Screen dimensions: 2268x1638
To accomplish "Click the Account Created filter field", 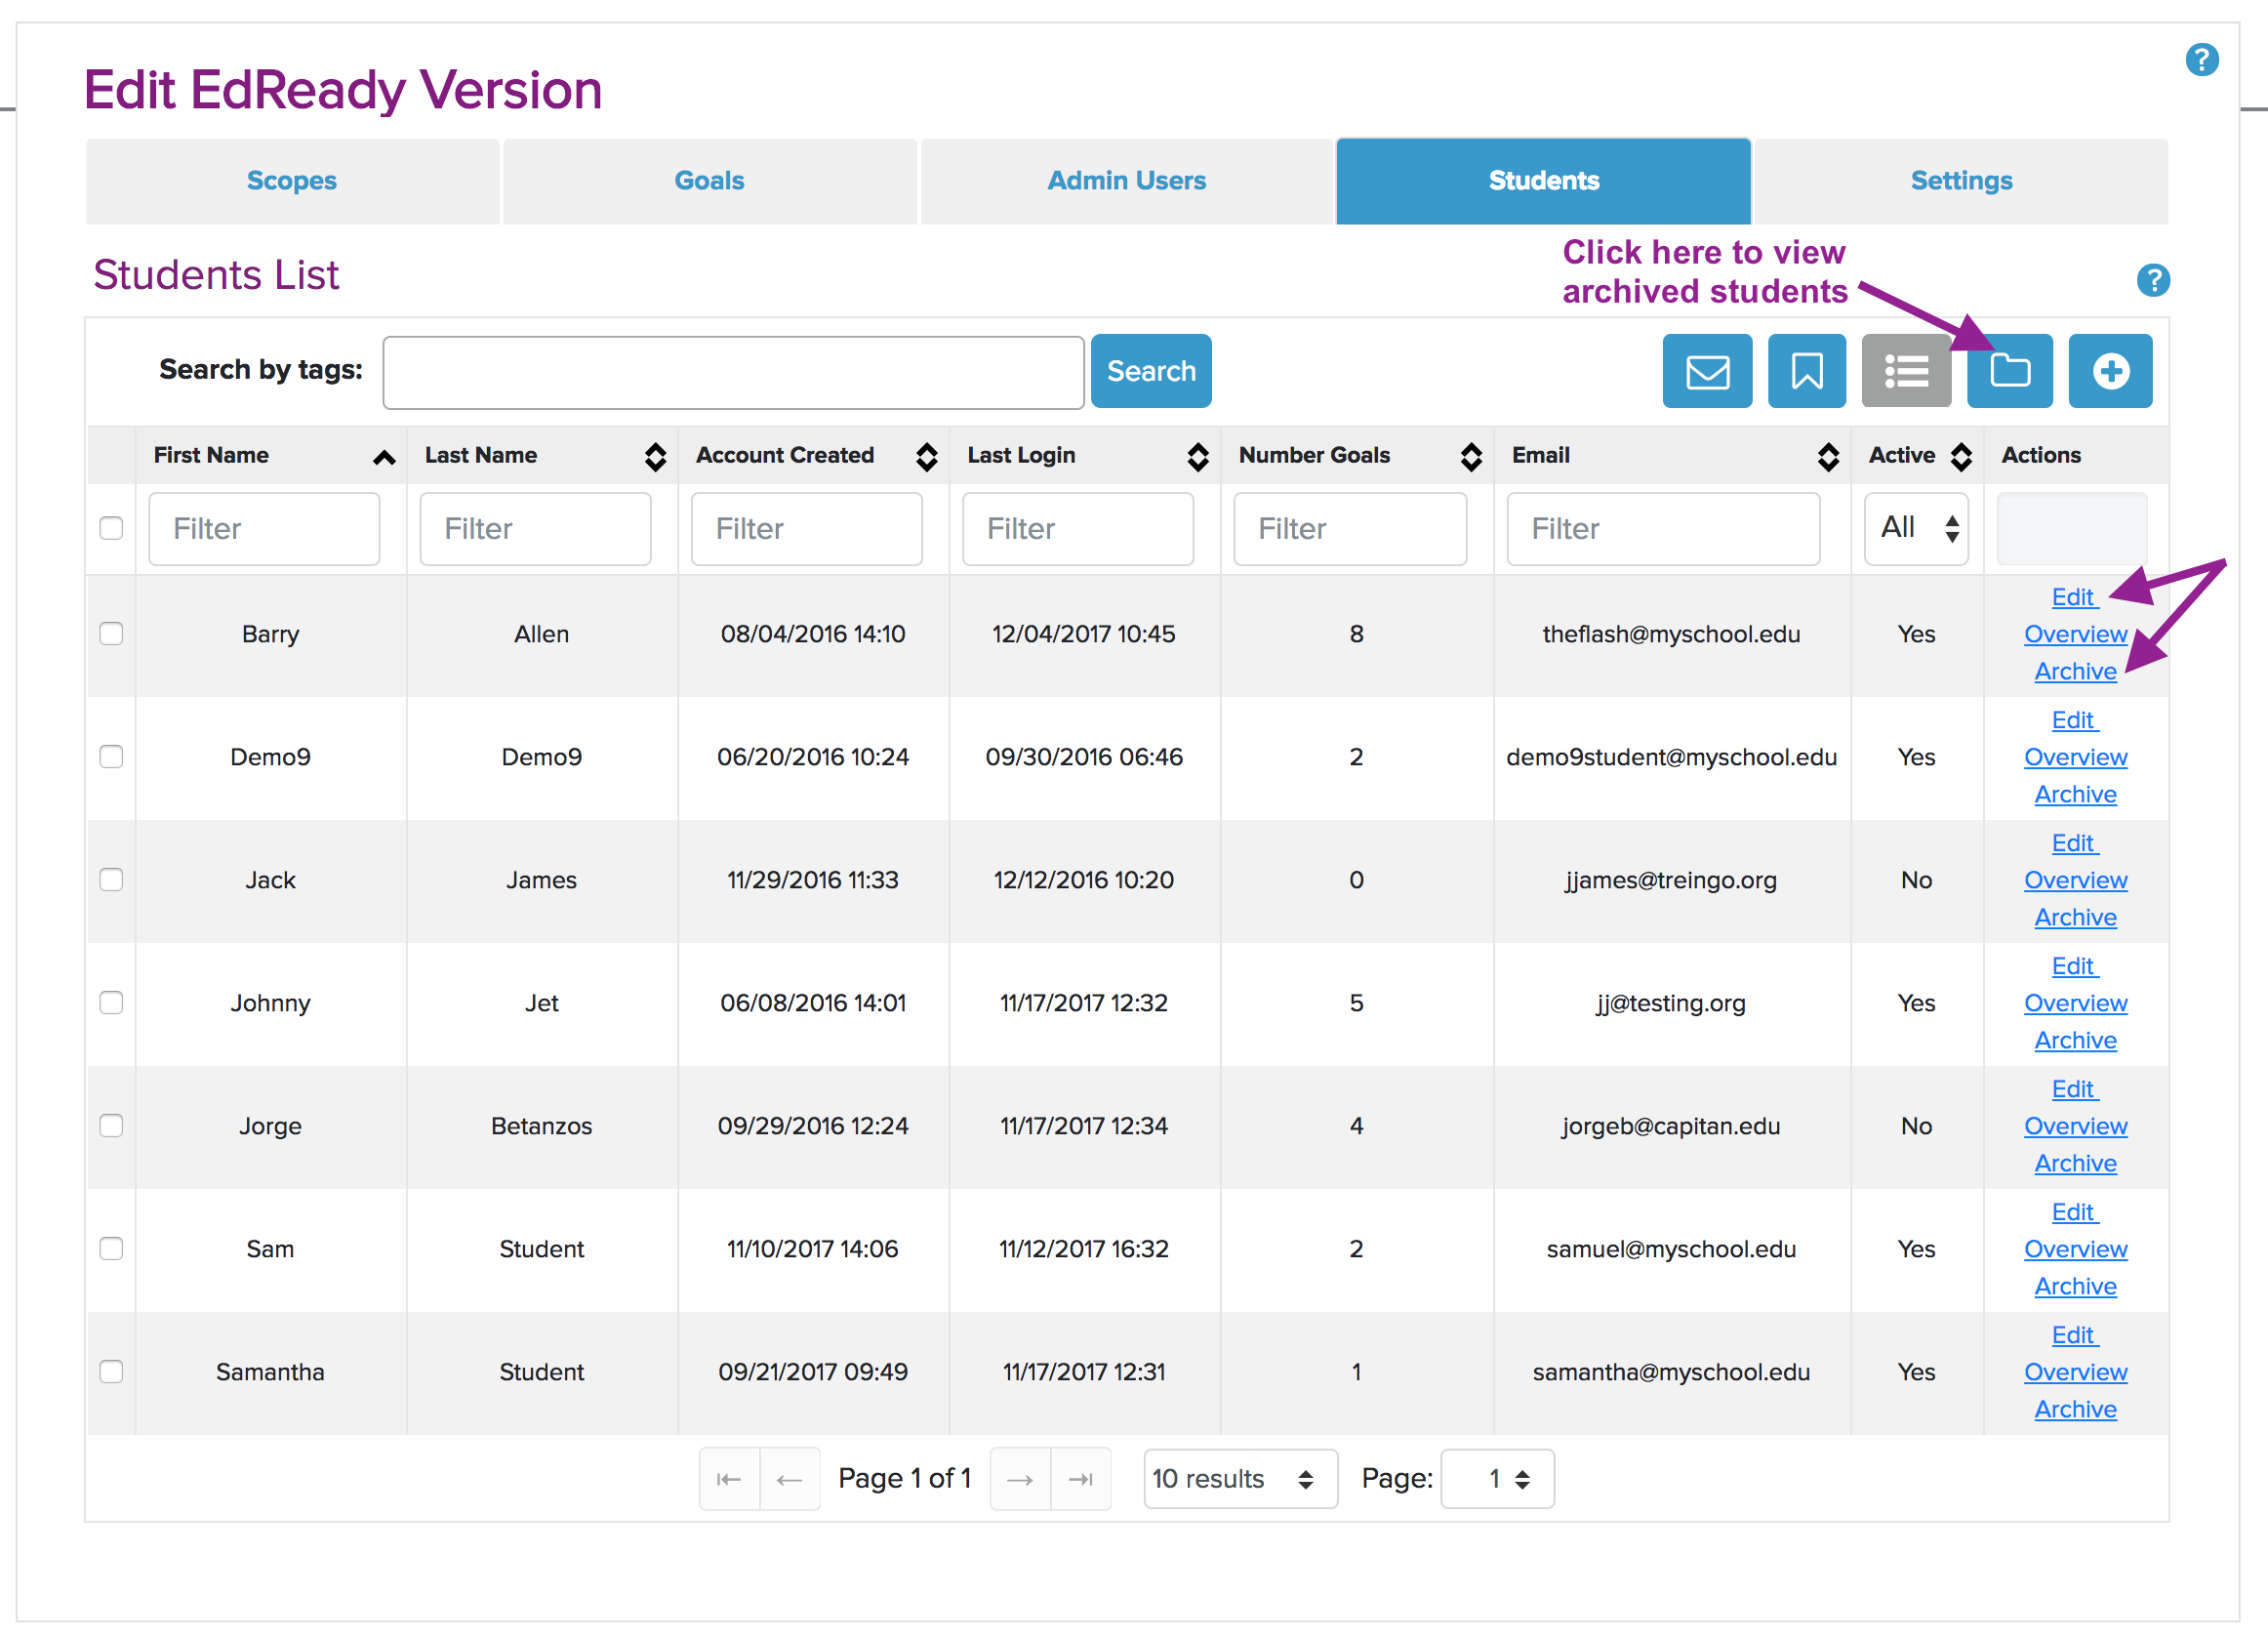I will (x=807, y=528).
